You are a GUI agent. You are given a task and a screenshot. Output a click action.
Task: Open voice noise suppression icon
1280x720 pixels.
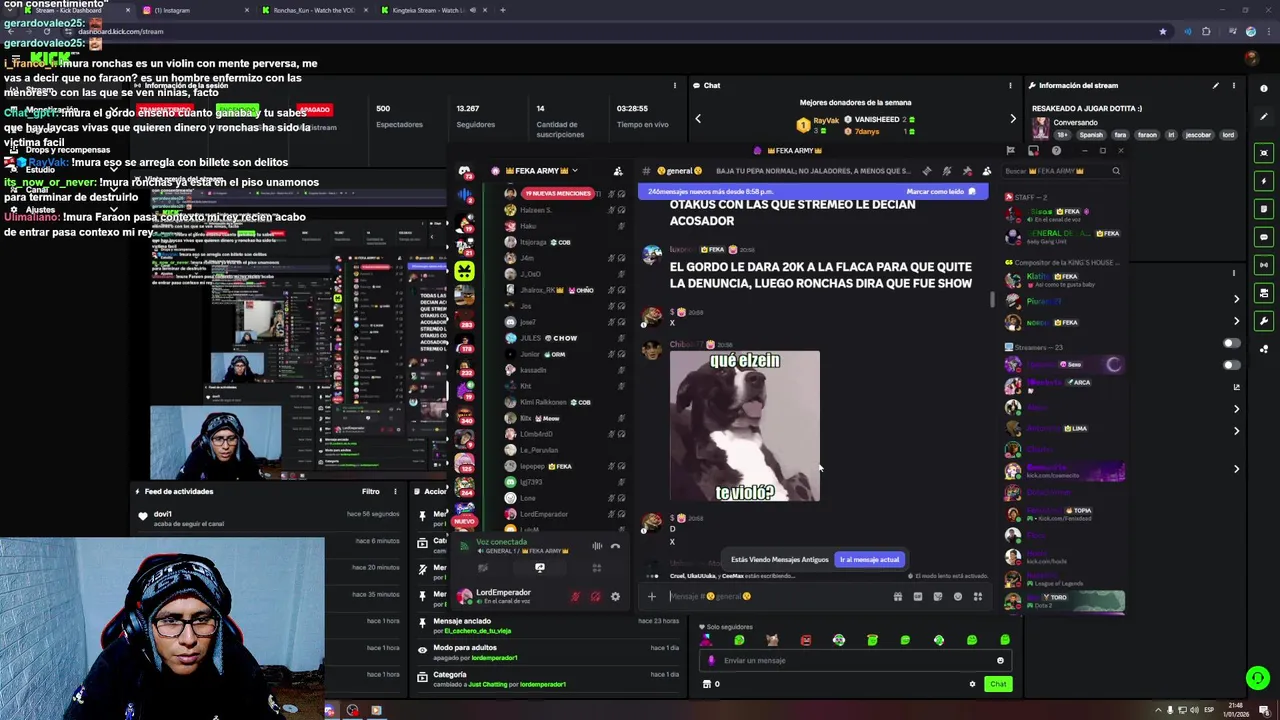[597, 546]
